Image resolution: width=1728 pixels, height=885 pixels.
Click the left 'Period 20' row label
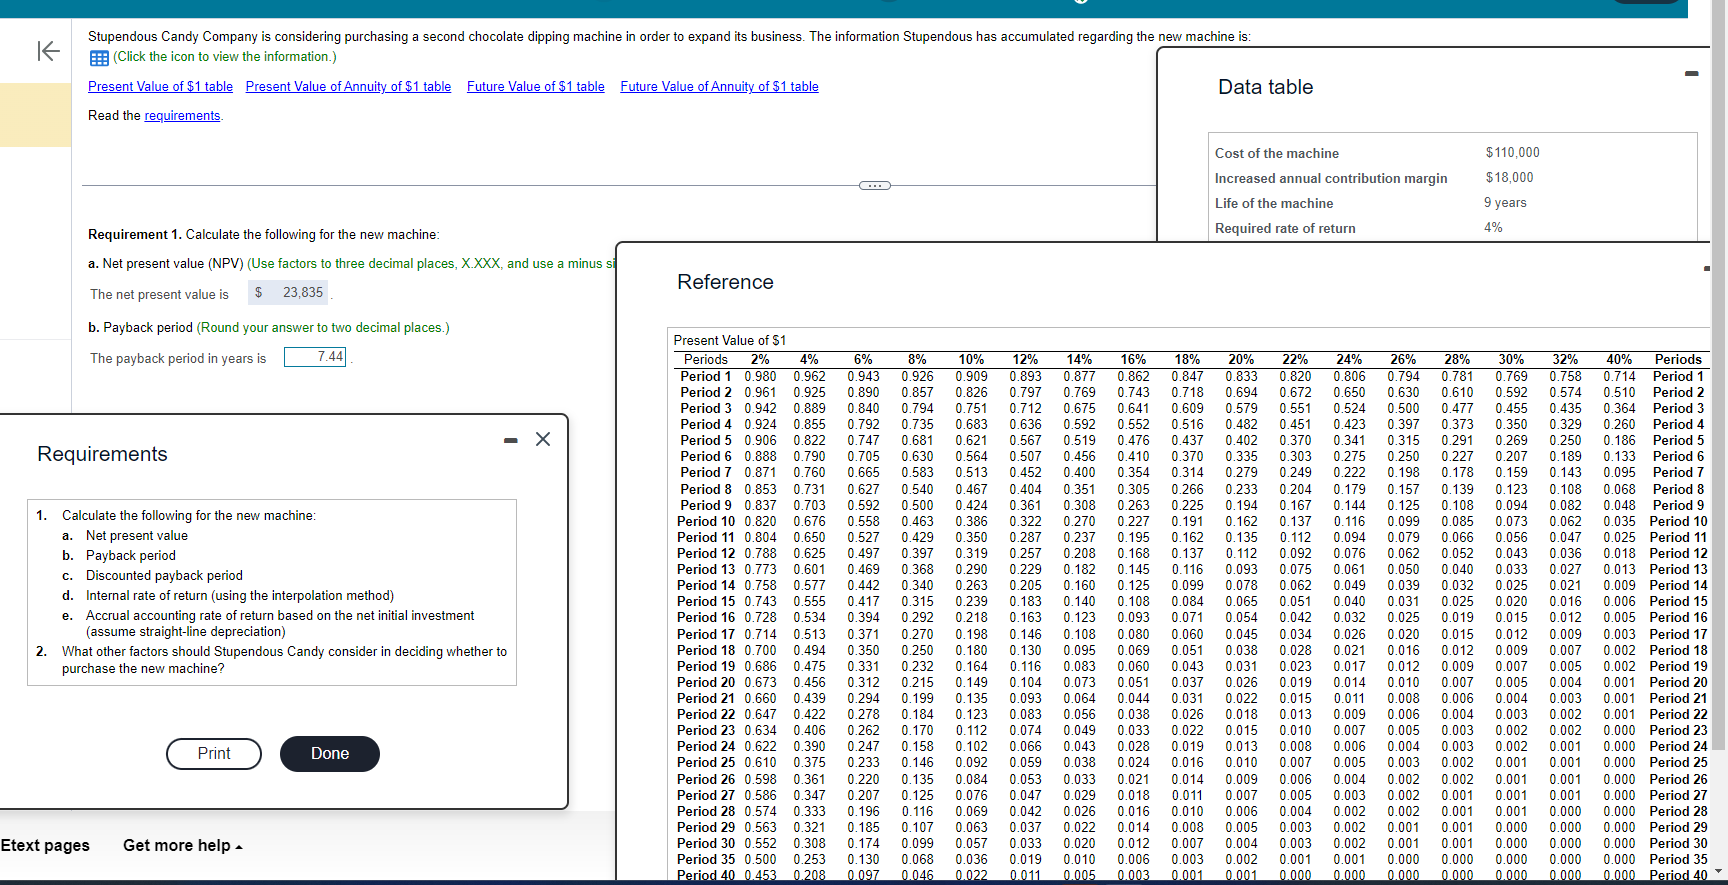706,683
